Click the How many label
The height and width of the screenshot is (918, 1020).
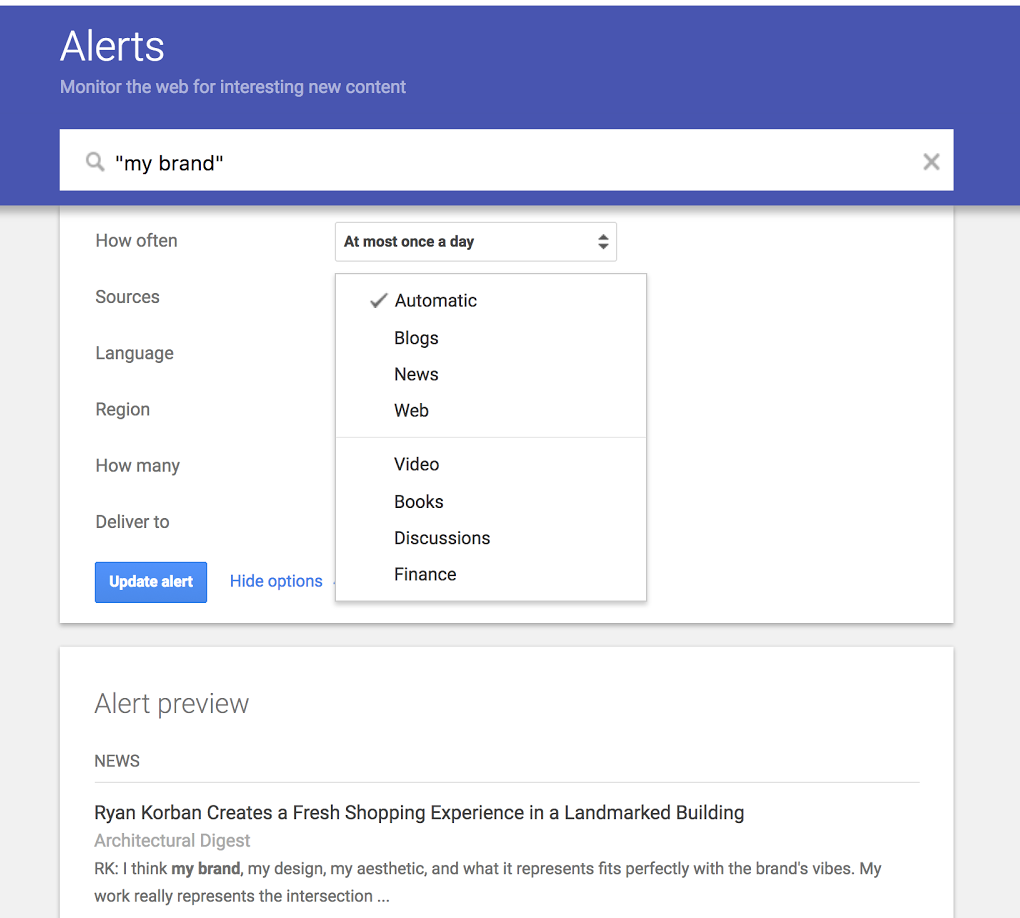tap(138, 466)
